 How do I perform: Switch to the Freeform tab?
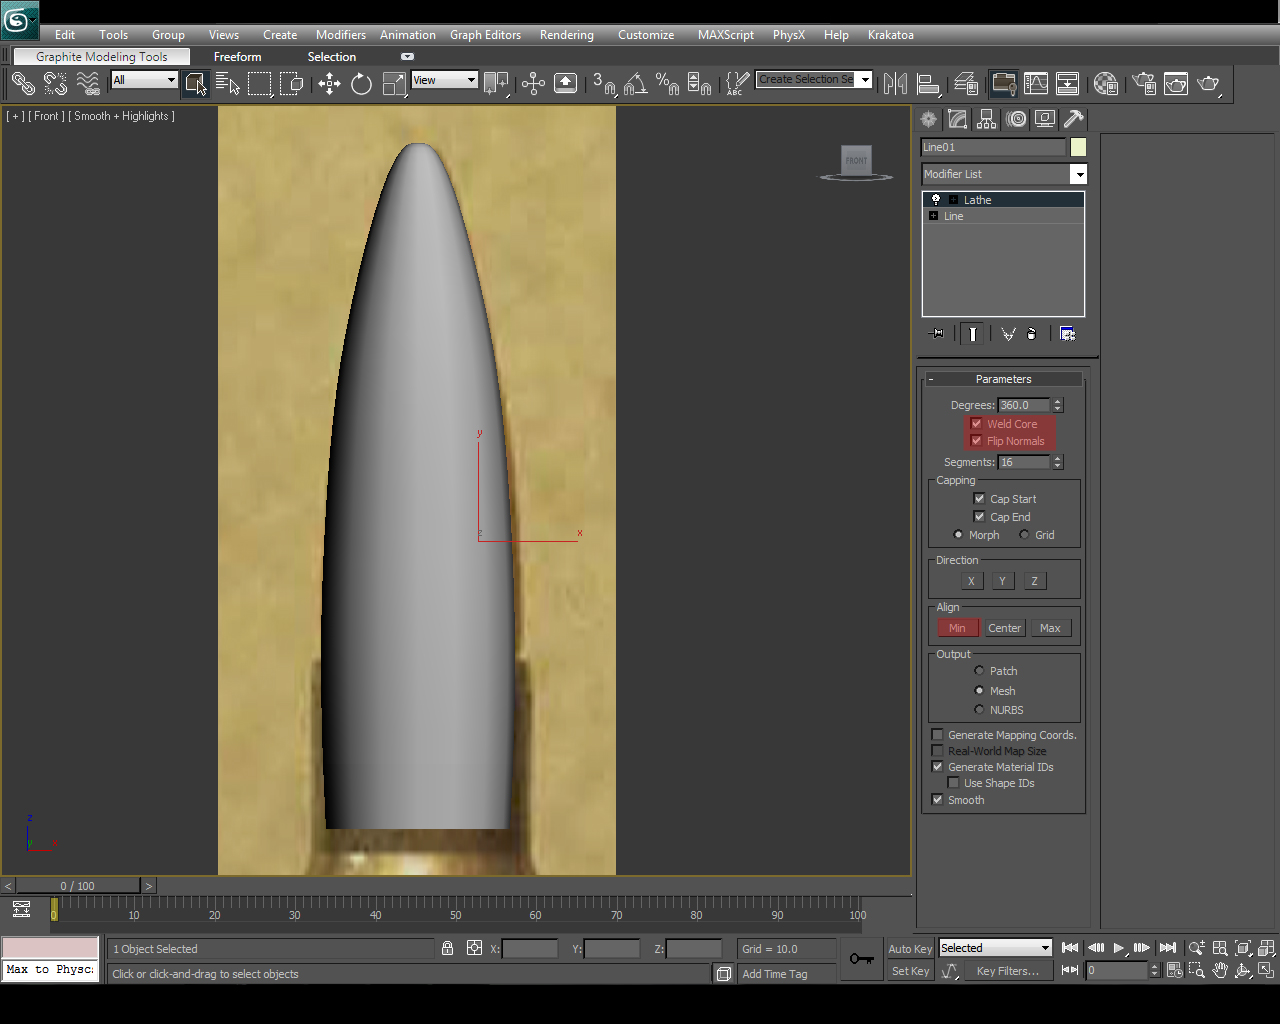coord(237,57)
